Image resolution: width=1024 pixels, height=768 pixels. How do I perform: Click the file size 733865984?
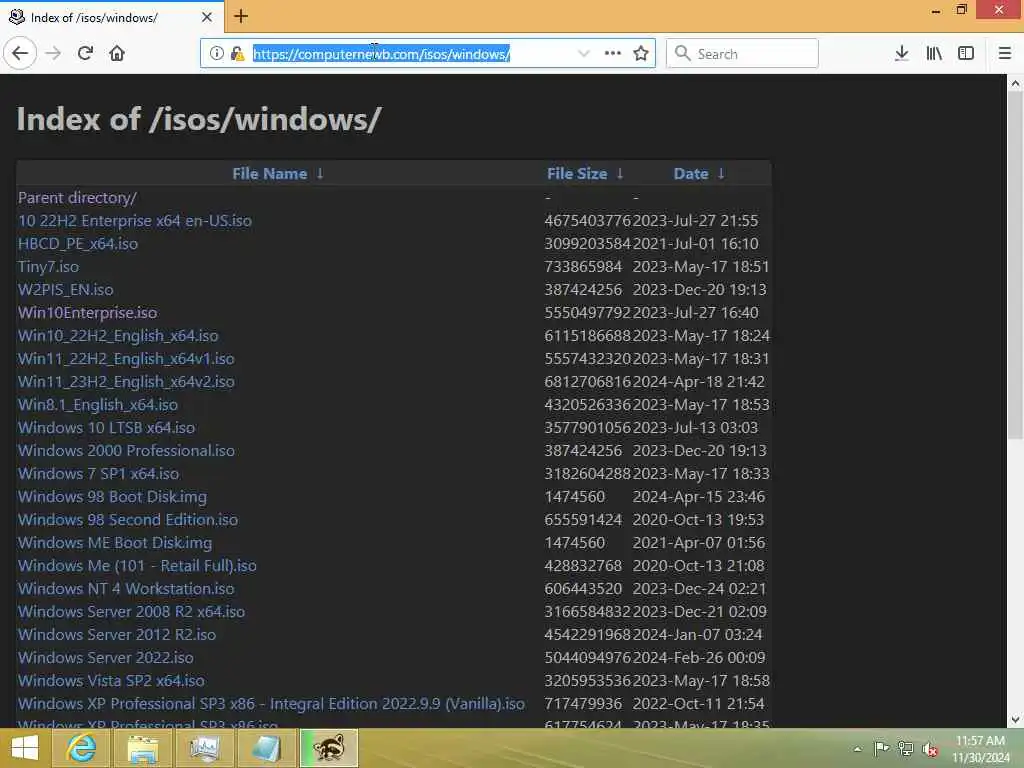583,266
